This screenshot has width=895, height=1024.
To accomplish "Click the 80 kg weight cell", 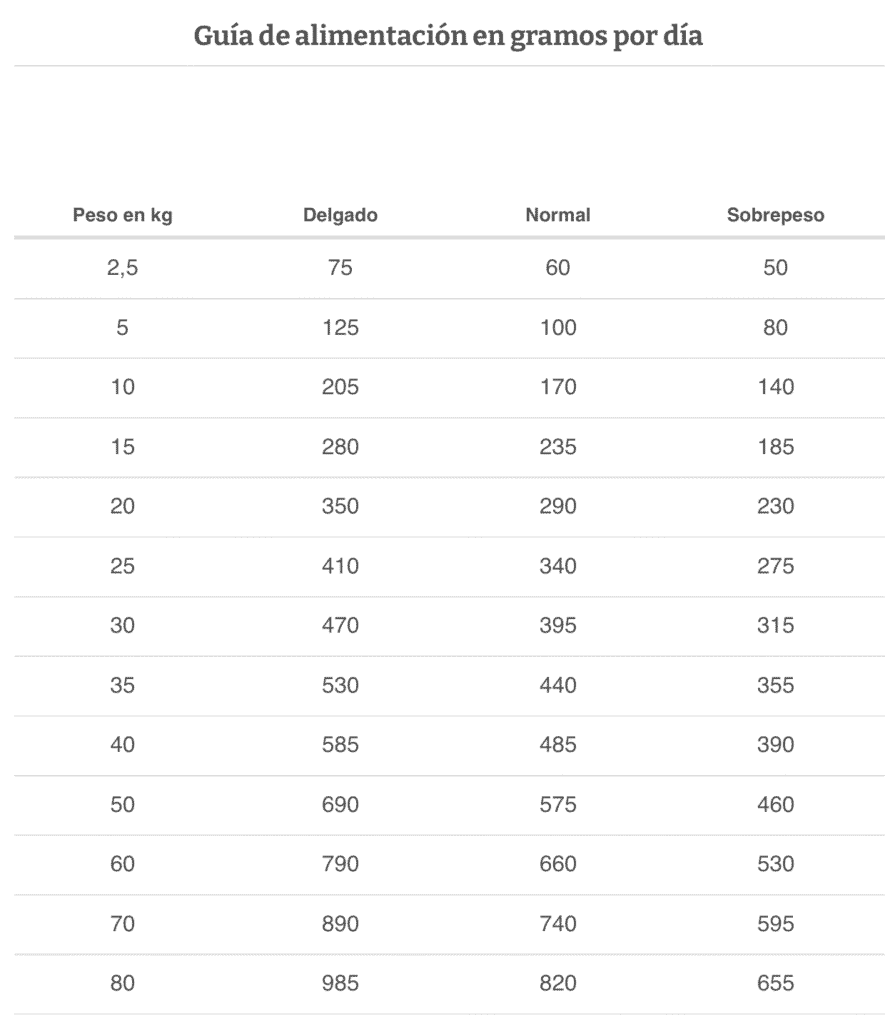I will [x=122, y=983].
